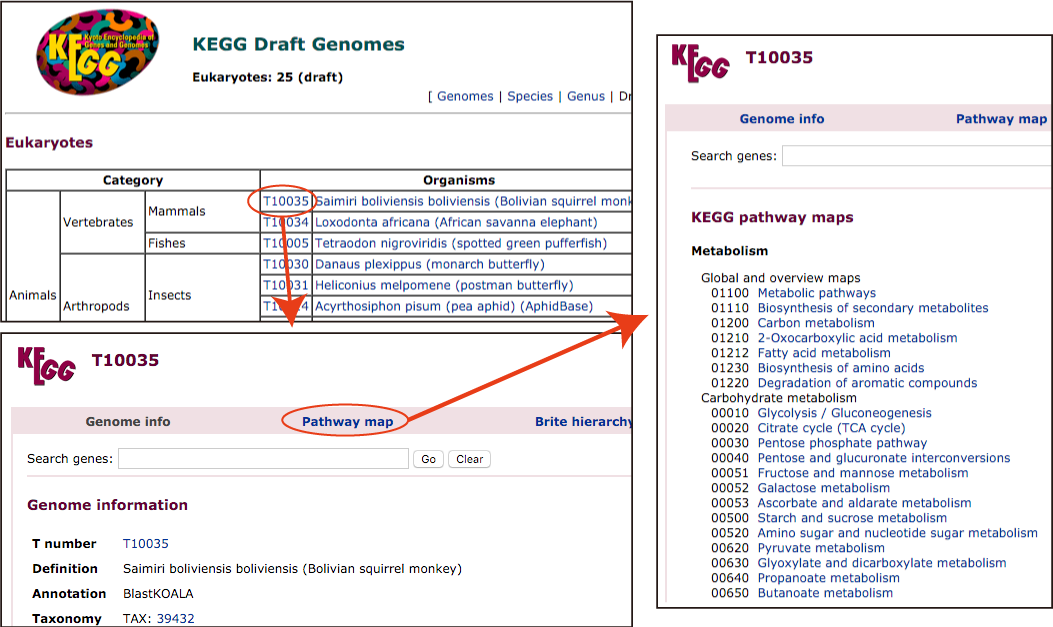Click the Go button next to search
Viewport: 1053px width, 627px height.
428,459
